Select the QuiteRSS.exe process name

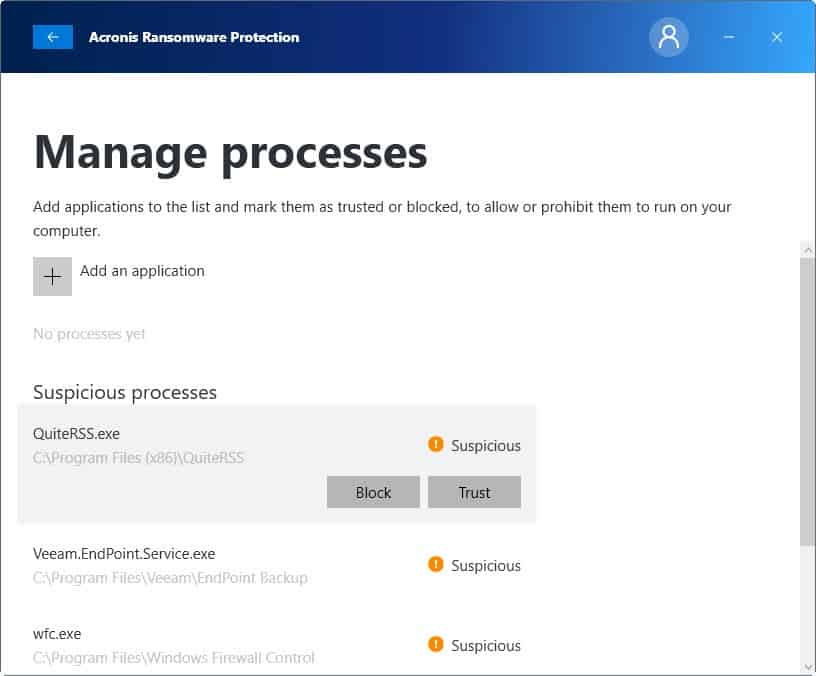(76, 434)
